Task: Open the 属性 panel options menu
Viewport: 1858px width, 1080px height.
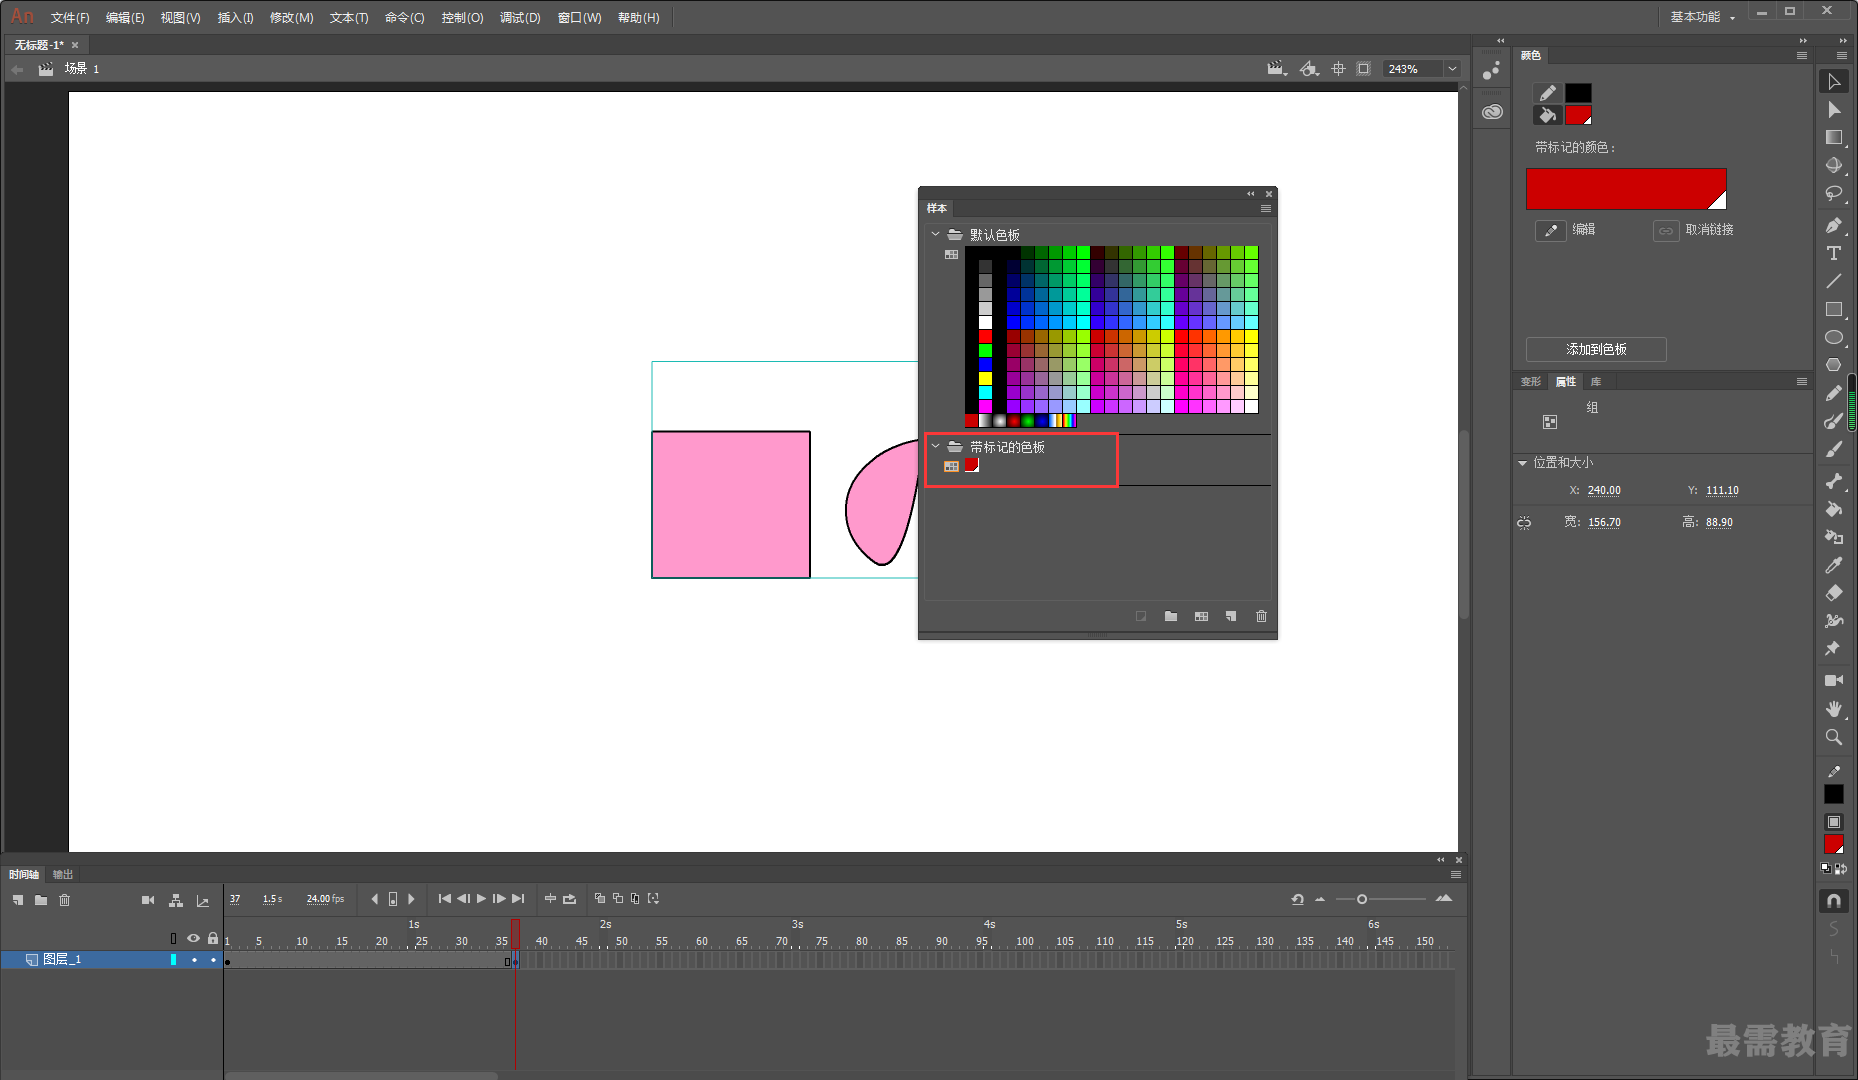Action: 1802,382
